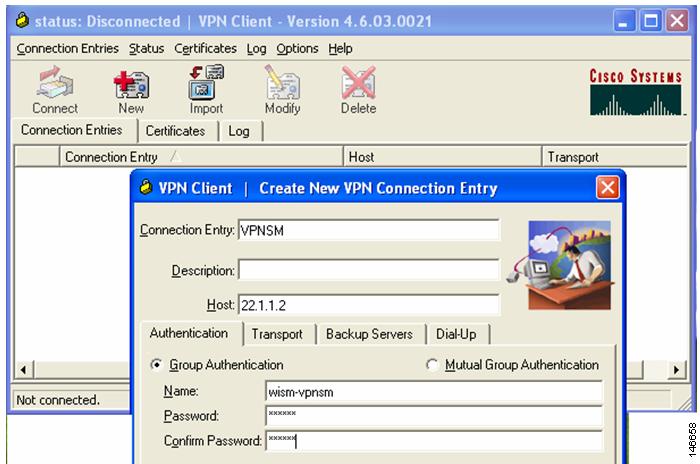Select the Backup Servers tab
This screenshot has height=464, width=700.
click(369, 334)
